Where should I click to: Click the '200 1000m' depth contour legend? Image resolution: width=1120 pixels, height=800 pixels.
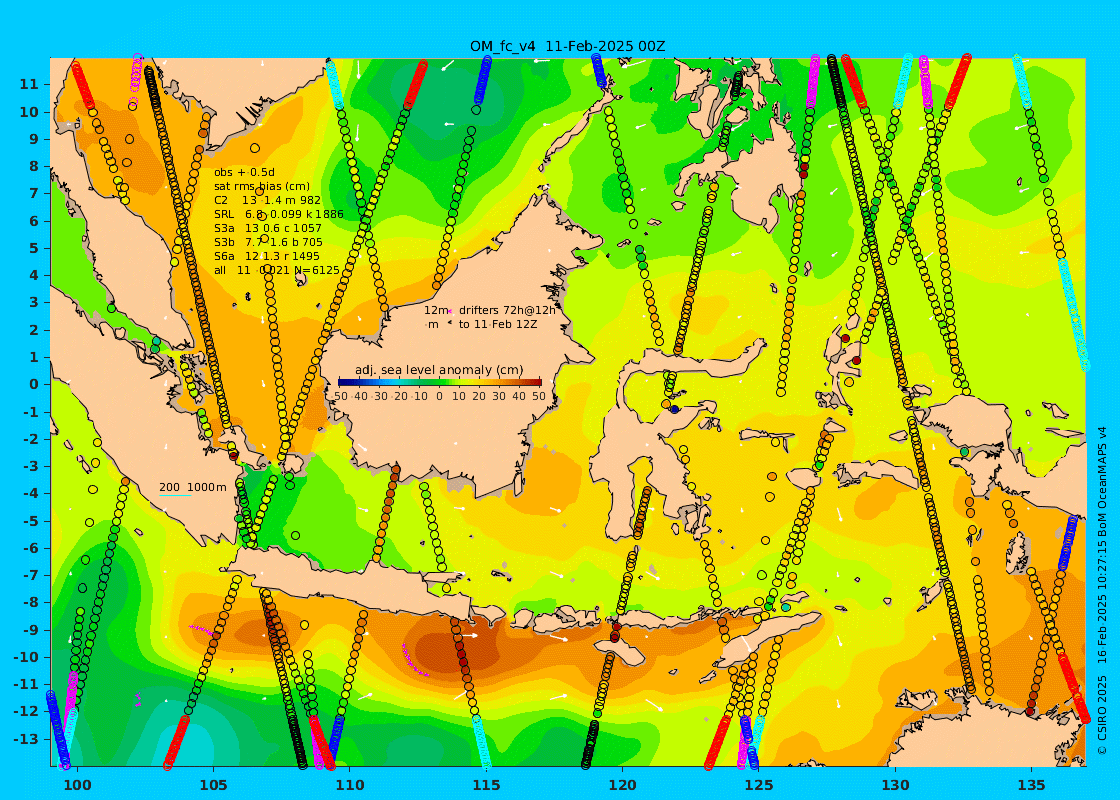(x=192, y=487)
